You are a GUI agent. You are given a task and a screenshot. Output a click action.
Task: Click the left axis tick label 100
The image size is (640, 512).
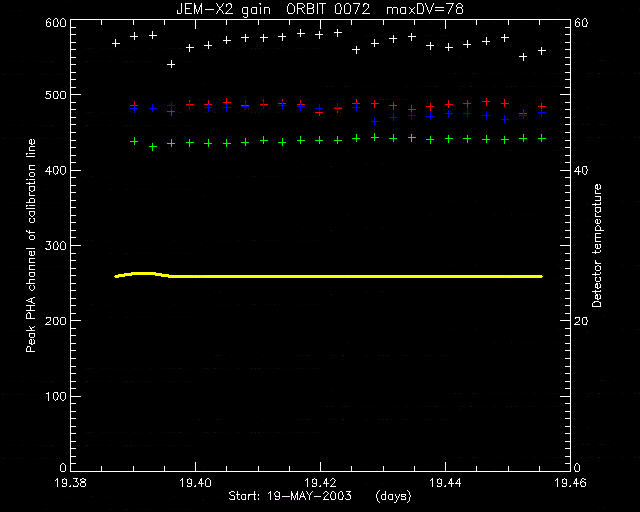(56, 396)
